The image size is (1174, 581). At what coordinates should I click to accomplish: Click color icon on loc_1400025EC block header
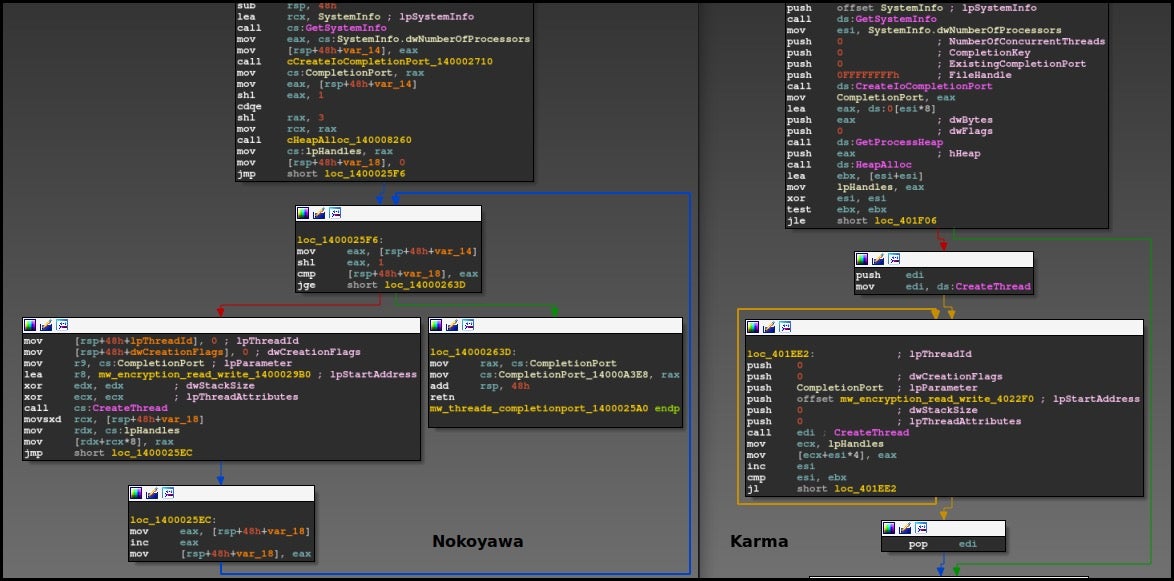[137, 493]
